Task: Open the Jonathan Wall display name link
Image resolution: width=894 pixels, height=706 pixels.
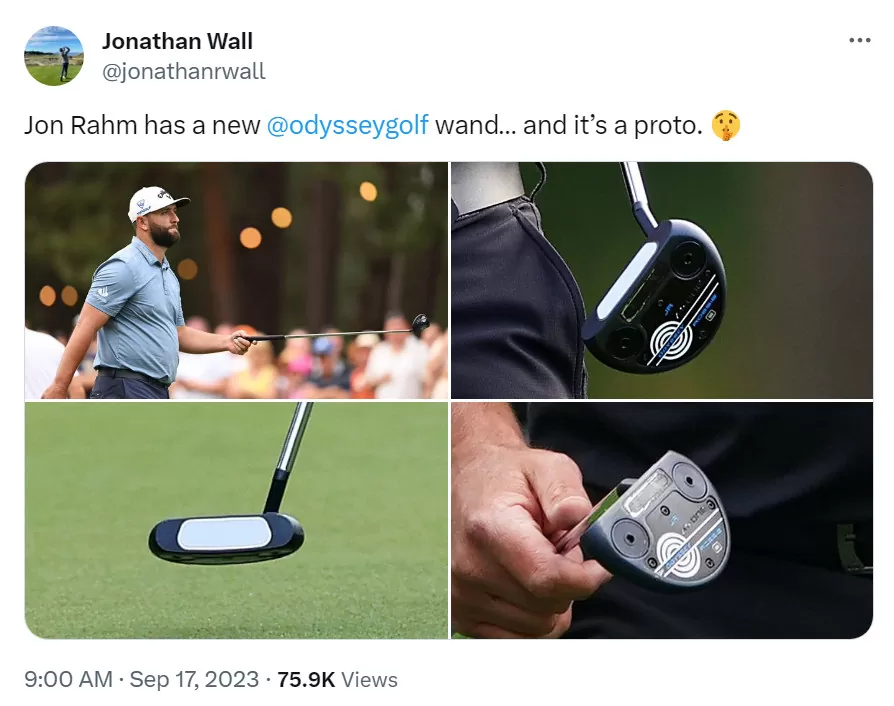Action: tap(177, 41)
